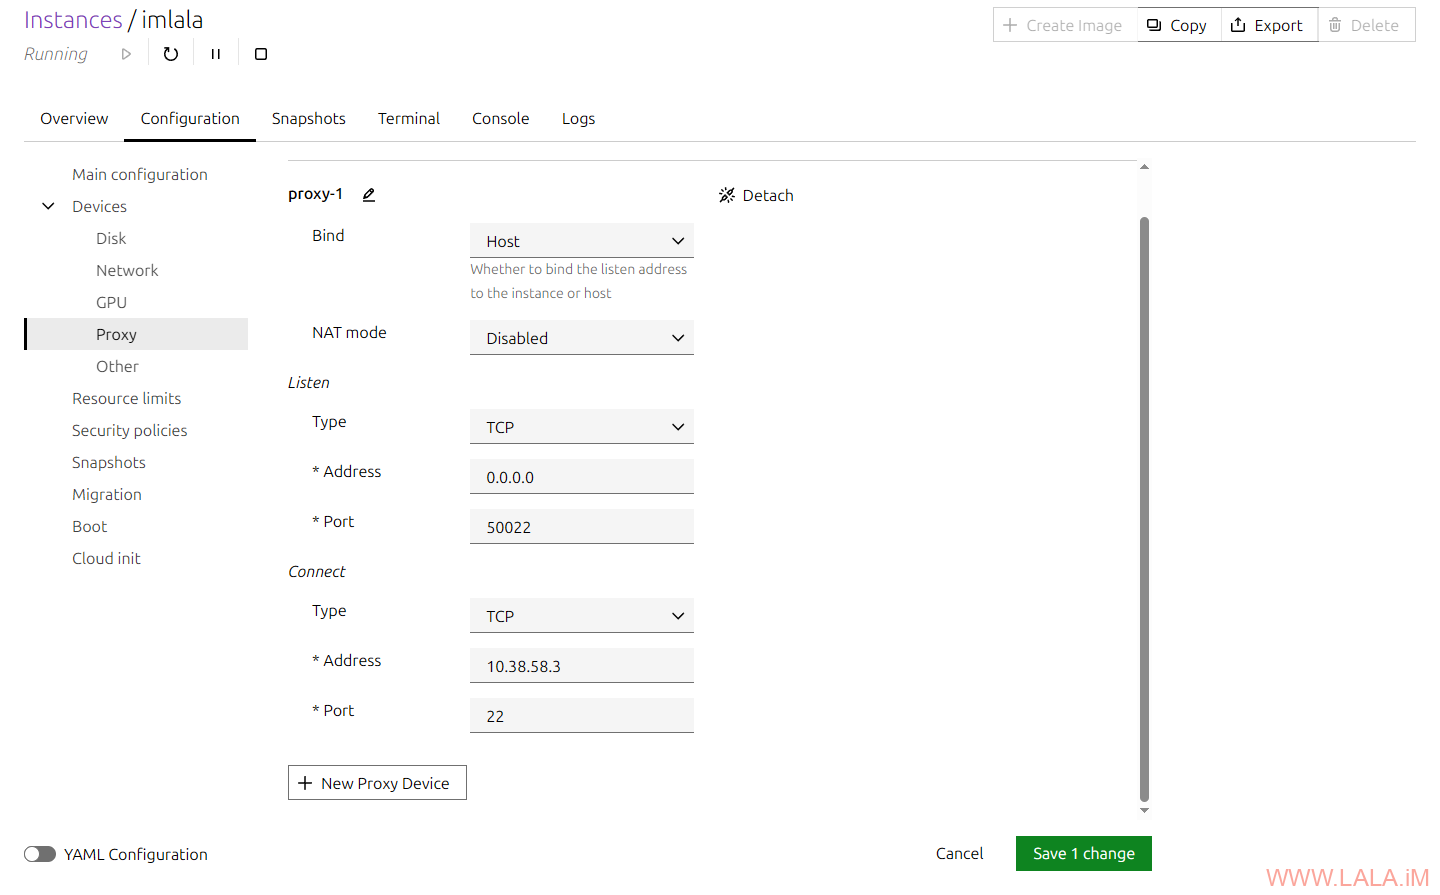Viewport: 1440px width, 895px height.
Task: Open the Terminal tab
Action: (408, 119)
